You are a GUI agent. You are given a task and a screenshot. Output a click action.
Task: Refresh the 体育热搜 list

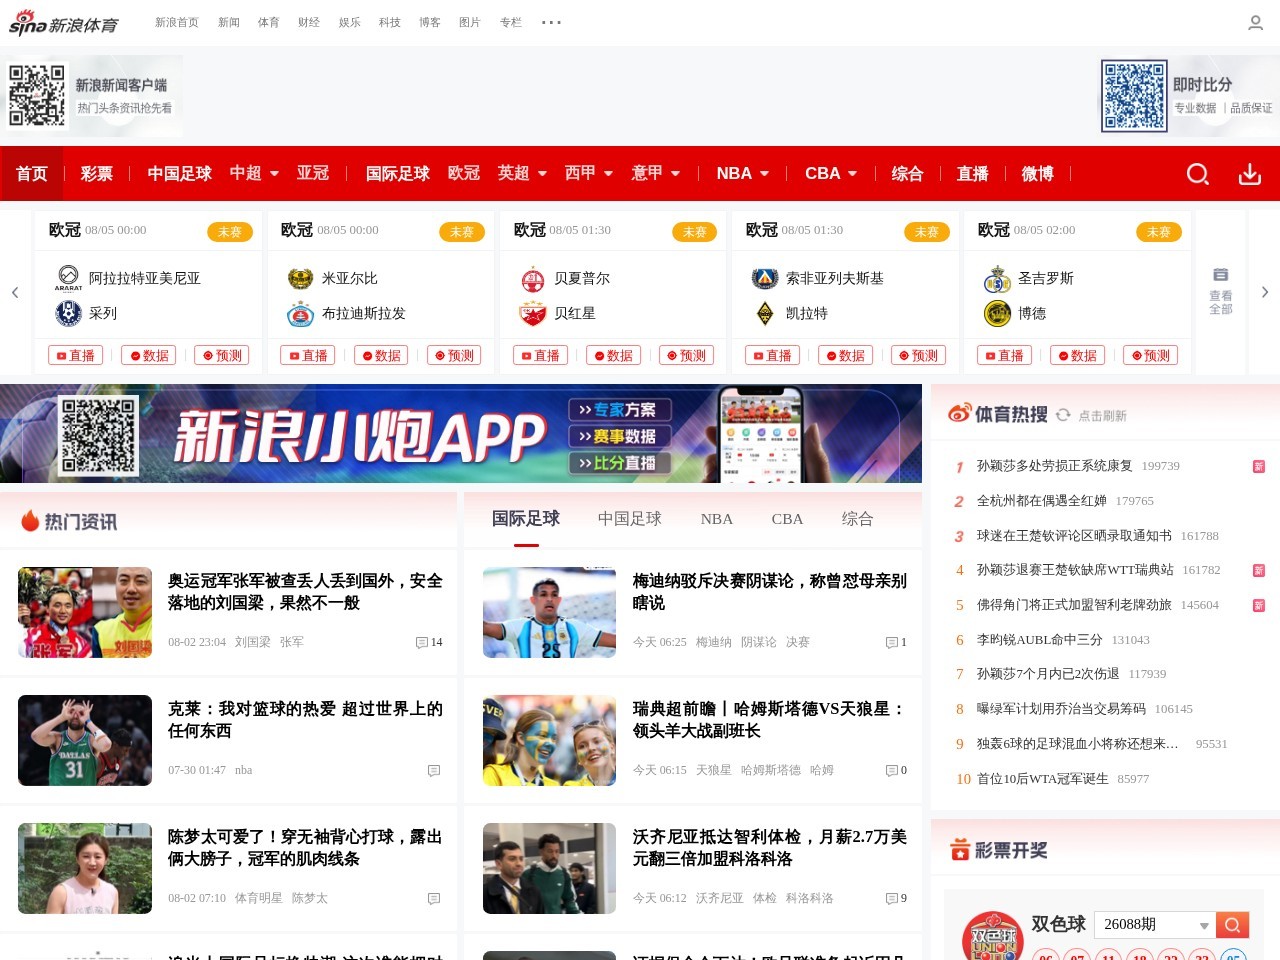pyautogui.click(x=1063, y=415)
